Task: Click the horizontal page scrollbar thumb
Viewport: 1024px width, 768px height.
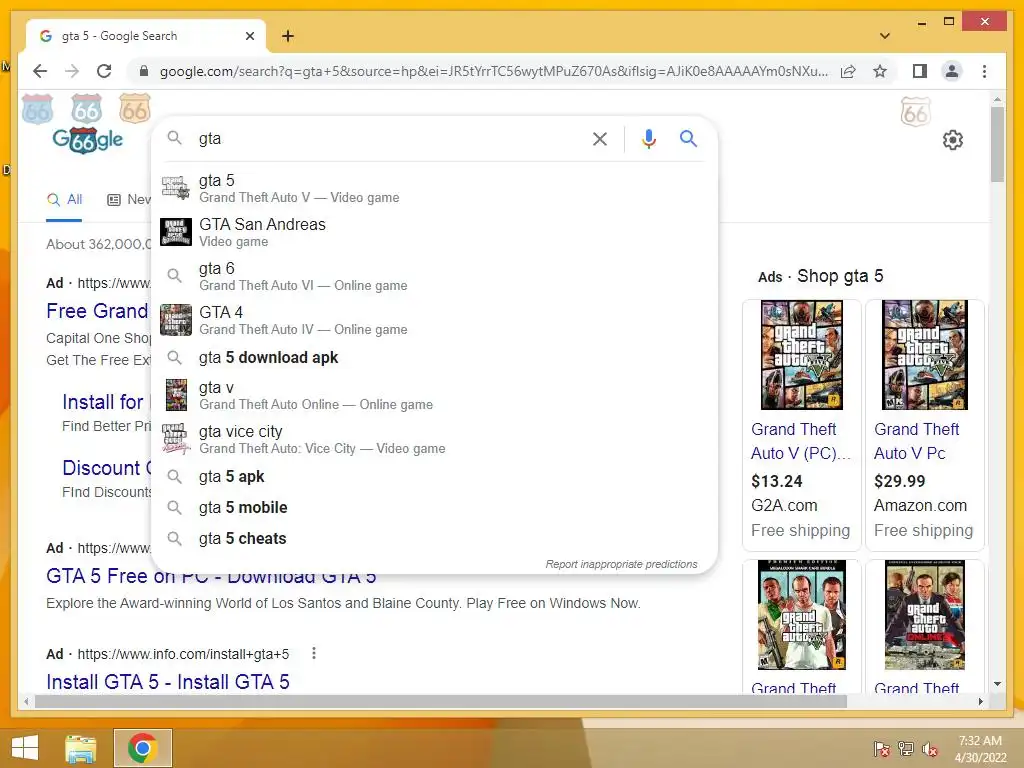Action: [441, 702]
